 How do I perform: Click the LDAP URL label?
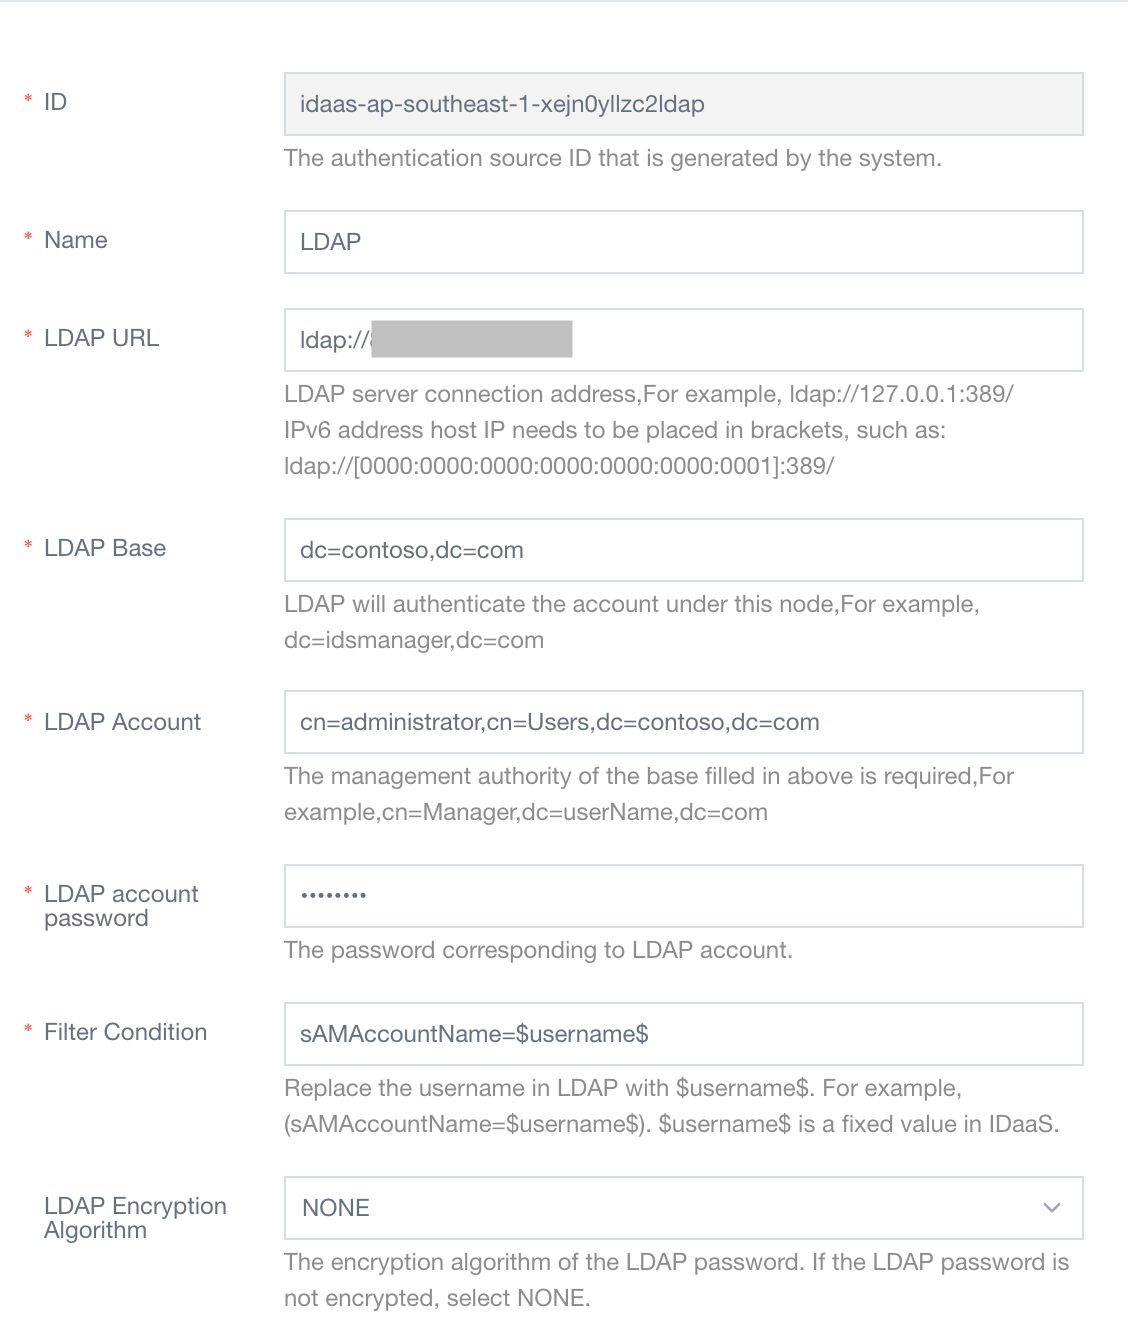click(101, 338)
